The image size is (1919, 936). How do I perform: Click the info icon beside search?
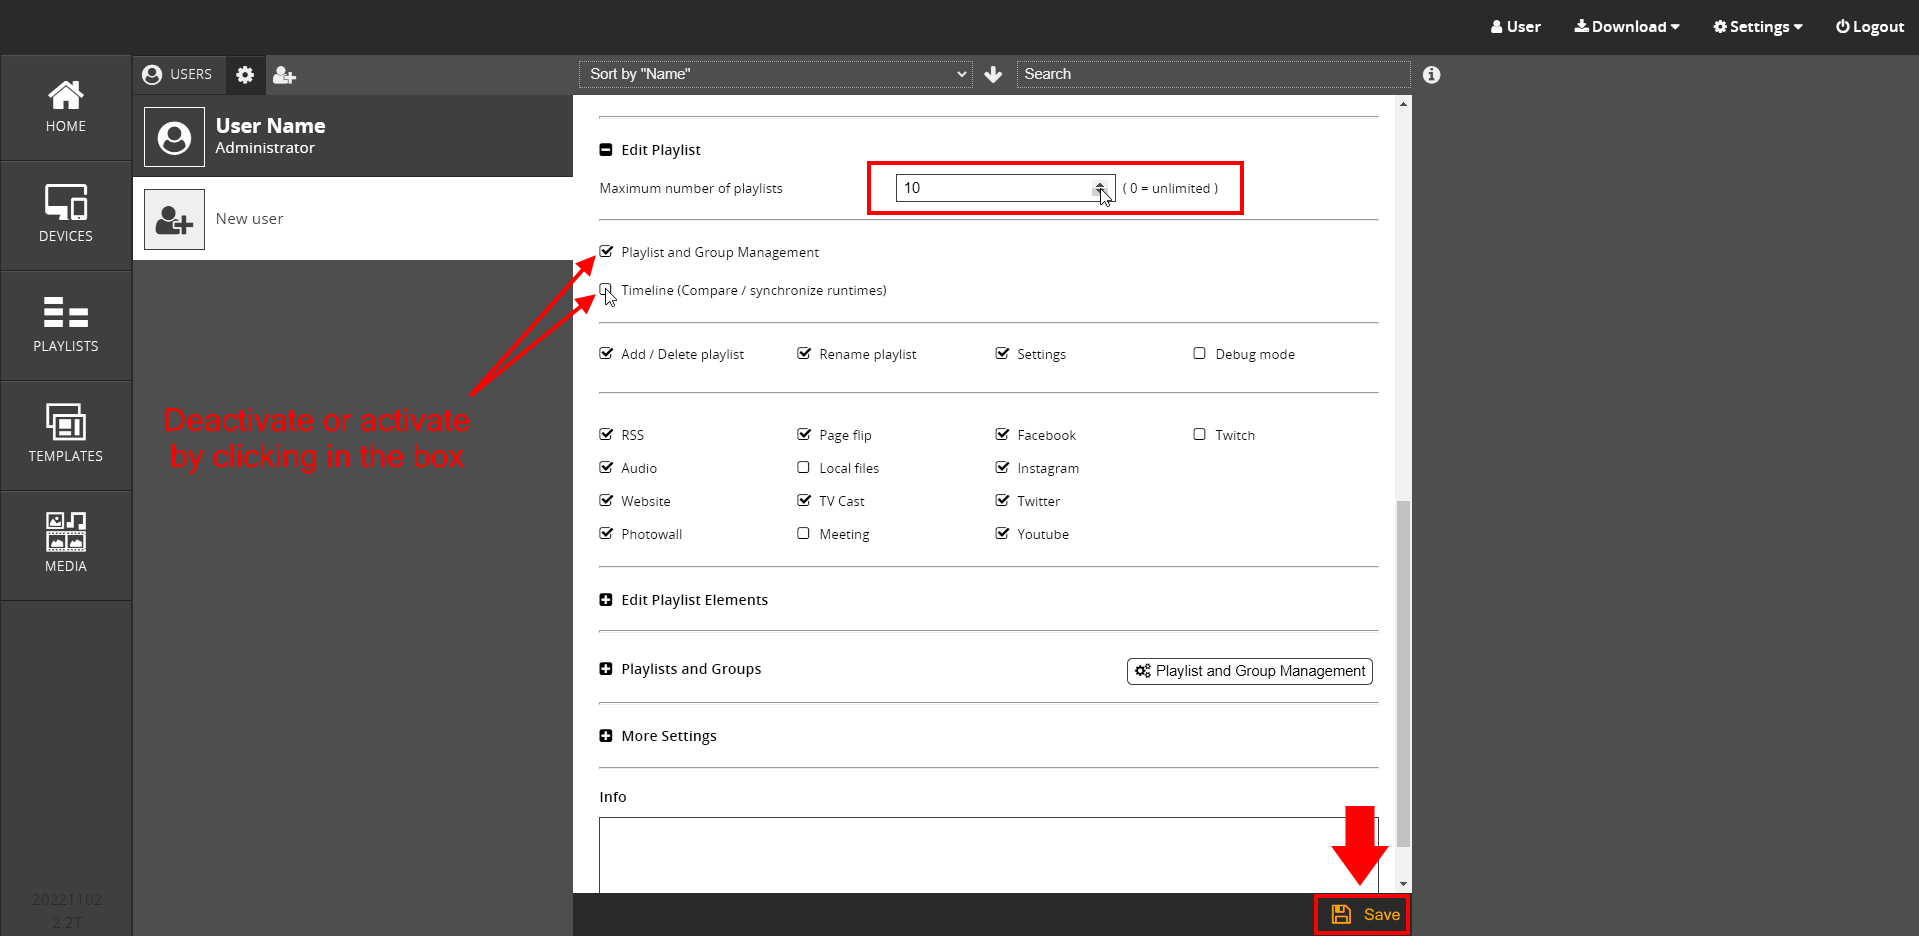1432,75
